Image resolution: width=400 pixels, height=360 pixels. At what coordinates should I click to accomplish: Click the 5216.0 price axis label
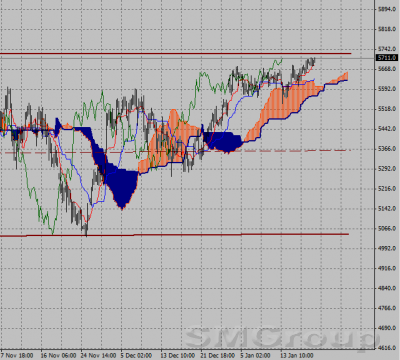click(x=387, y=189)
